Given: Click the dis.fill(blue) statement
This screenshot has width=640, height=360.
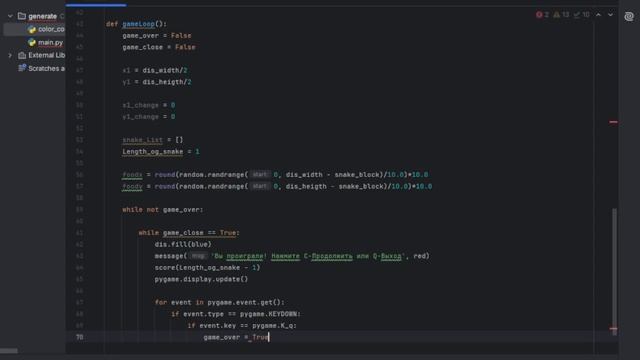Looking at the screenshot, I should pyautogui.click(x=183, y=244).
